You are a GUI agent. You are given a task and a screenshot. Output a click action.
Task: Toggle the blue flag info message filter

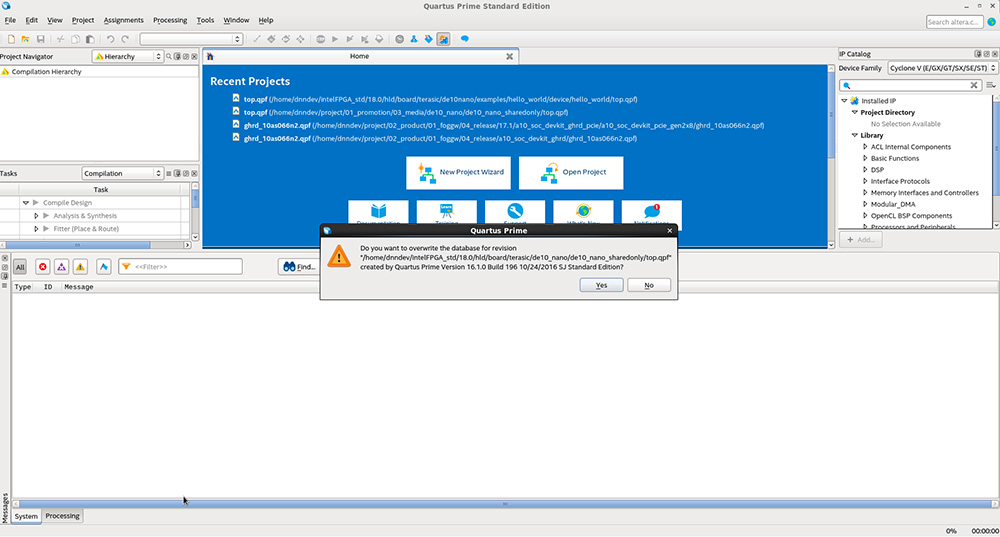tap(104, 267)
